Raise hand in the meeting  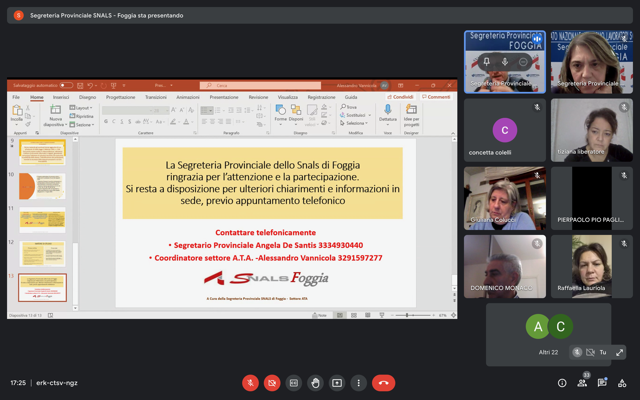315,383
